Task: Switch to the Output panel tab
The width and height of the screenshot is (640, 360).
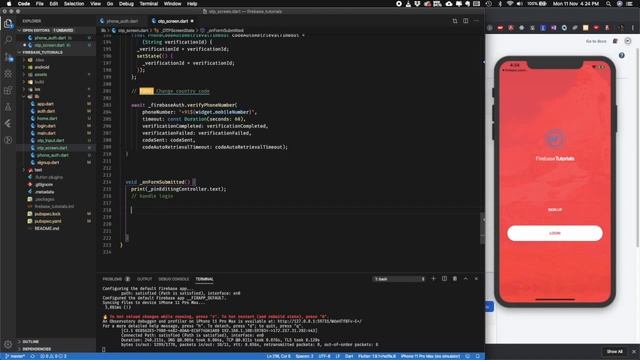Action: click(144, 279)
